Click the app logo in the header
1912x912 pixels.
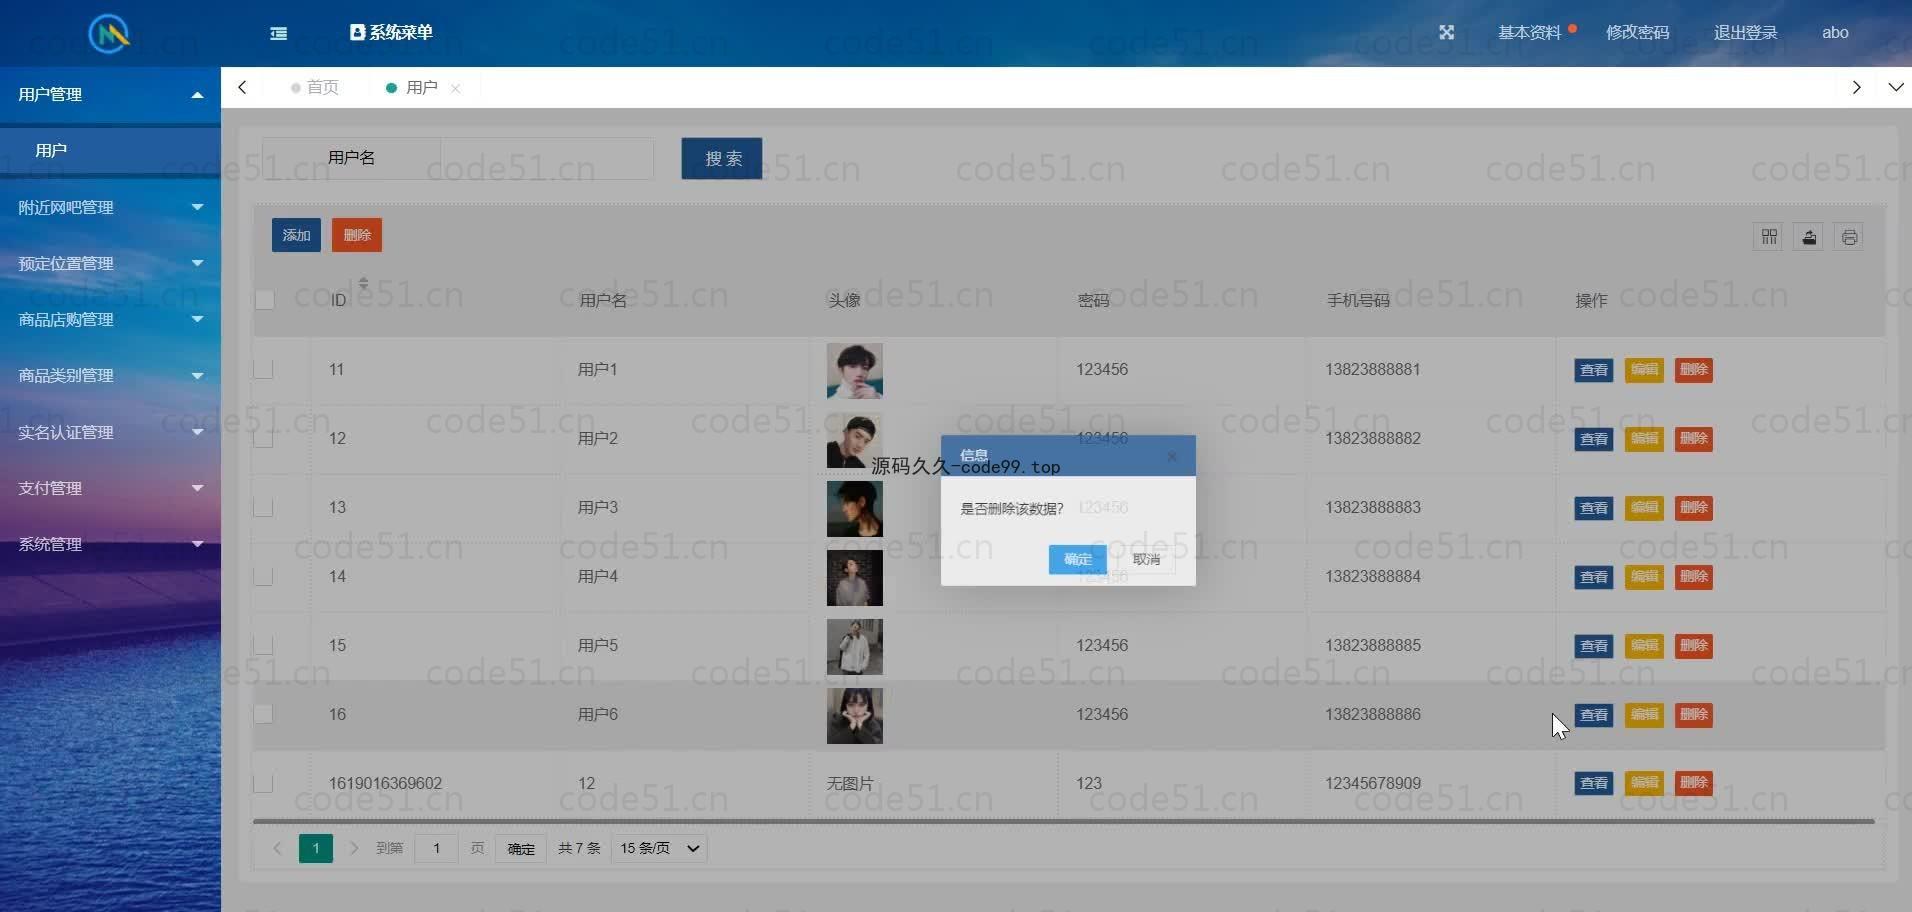pos(109,34)
